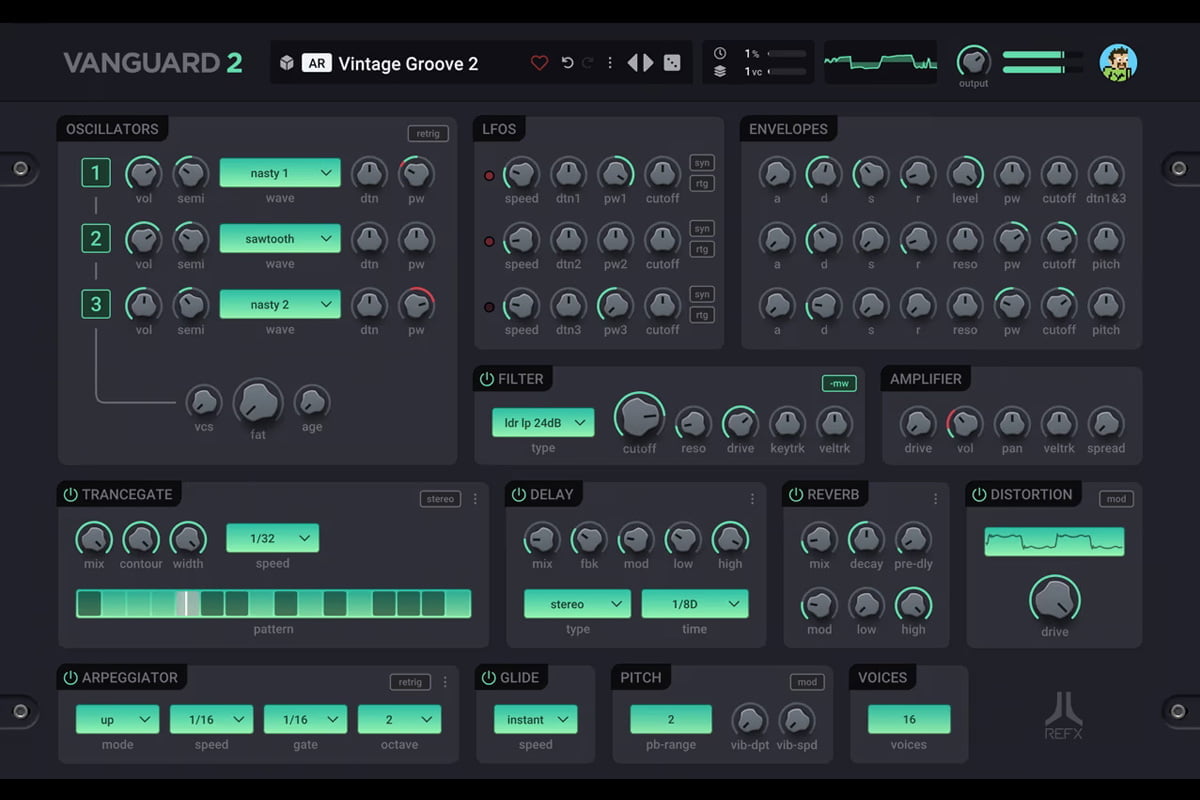Click the preset name Vintage Groove 2

pyautogui.click(x=408, y=63)
